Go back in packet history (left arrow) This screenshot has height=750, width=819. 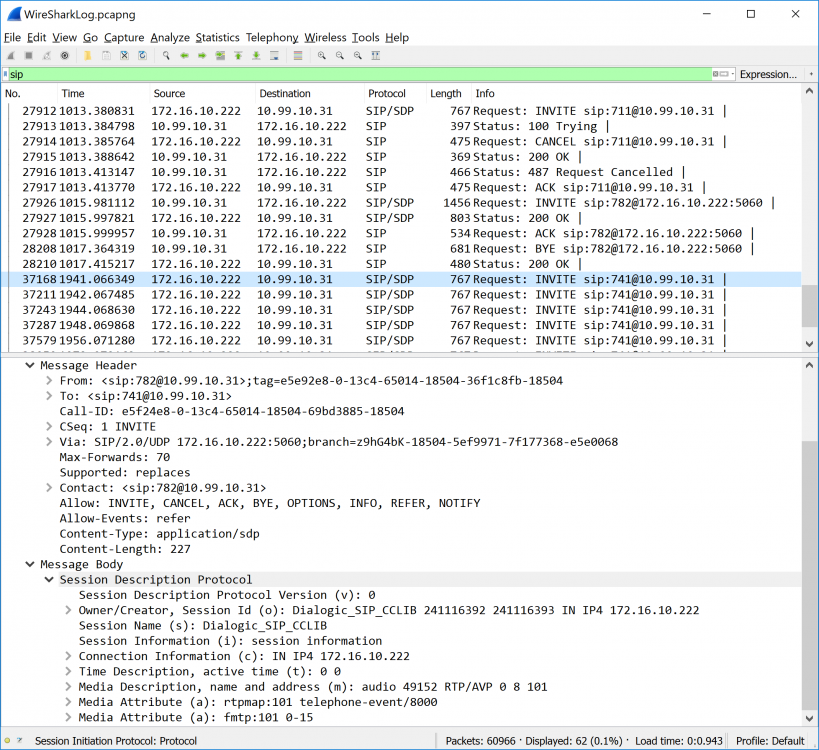click(x=184, y=55)
